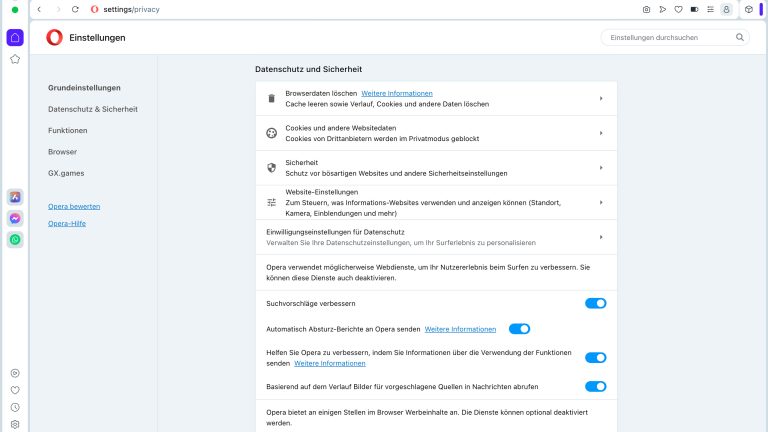This screenshot has width=768, height=432.
Task: Click the Einstellungen durchsuchen search field
Action: pyautogui.click(x=675, y=37)
